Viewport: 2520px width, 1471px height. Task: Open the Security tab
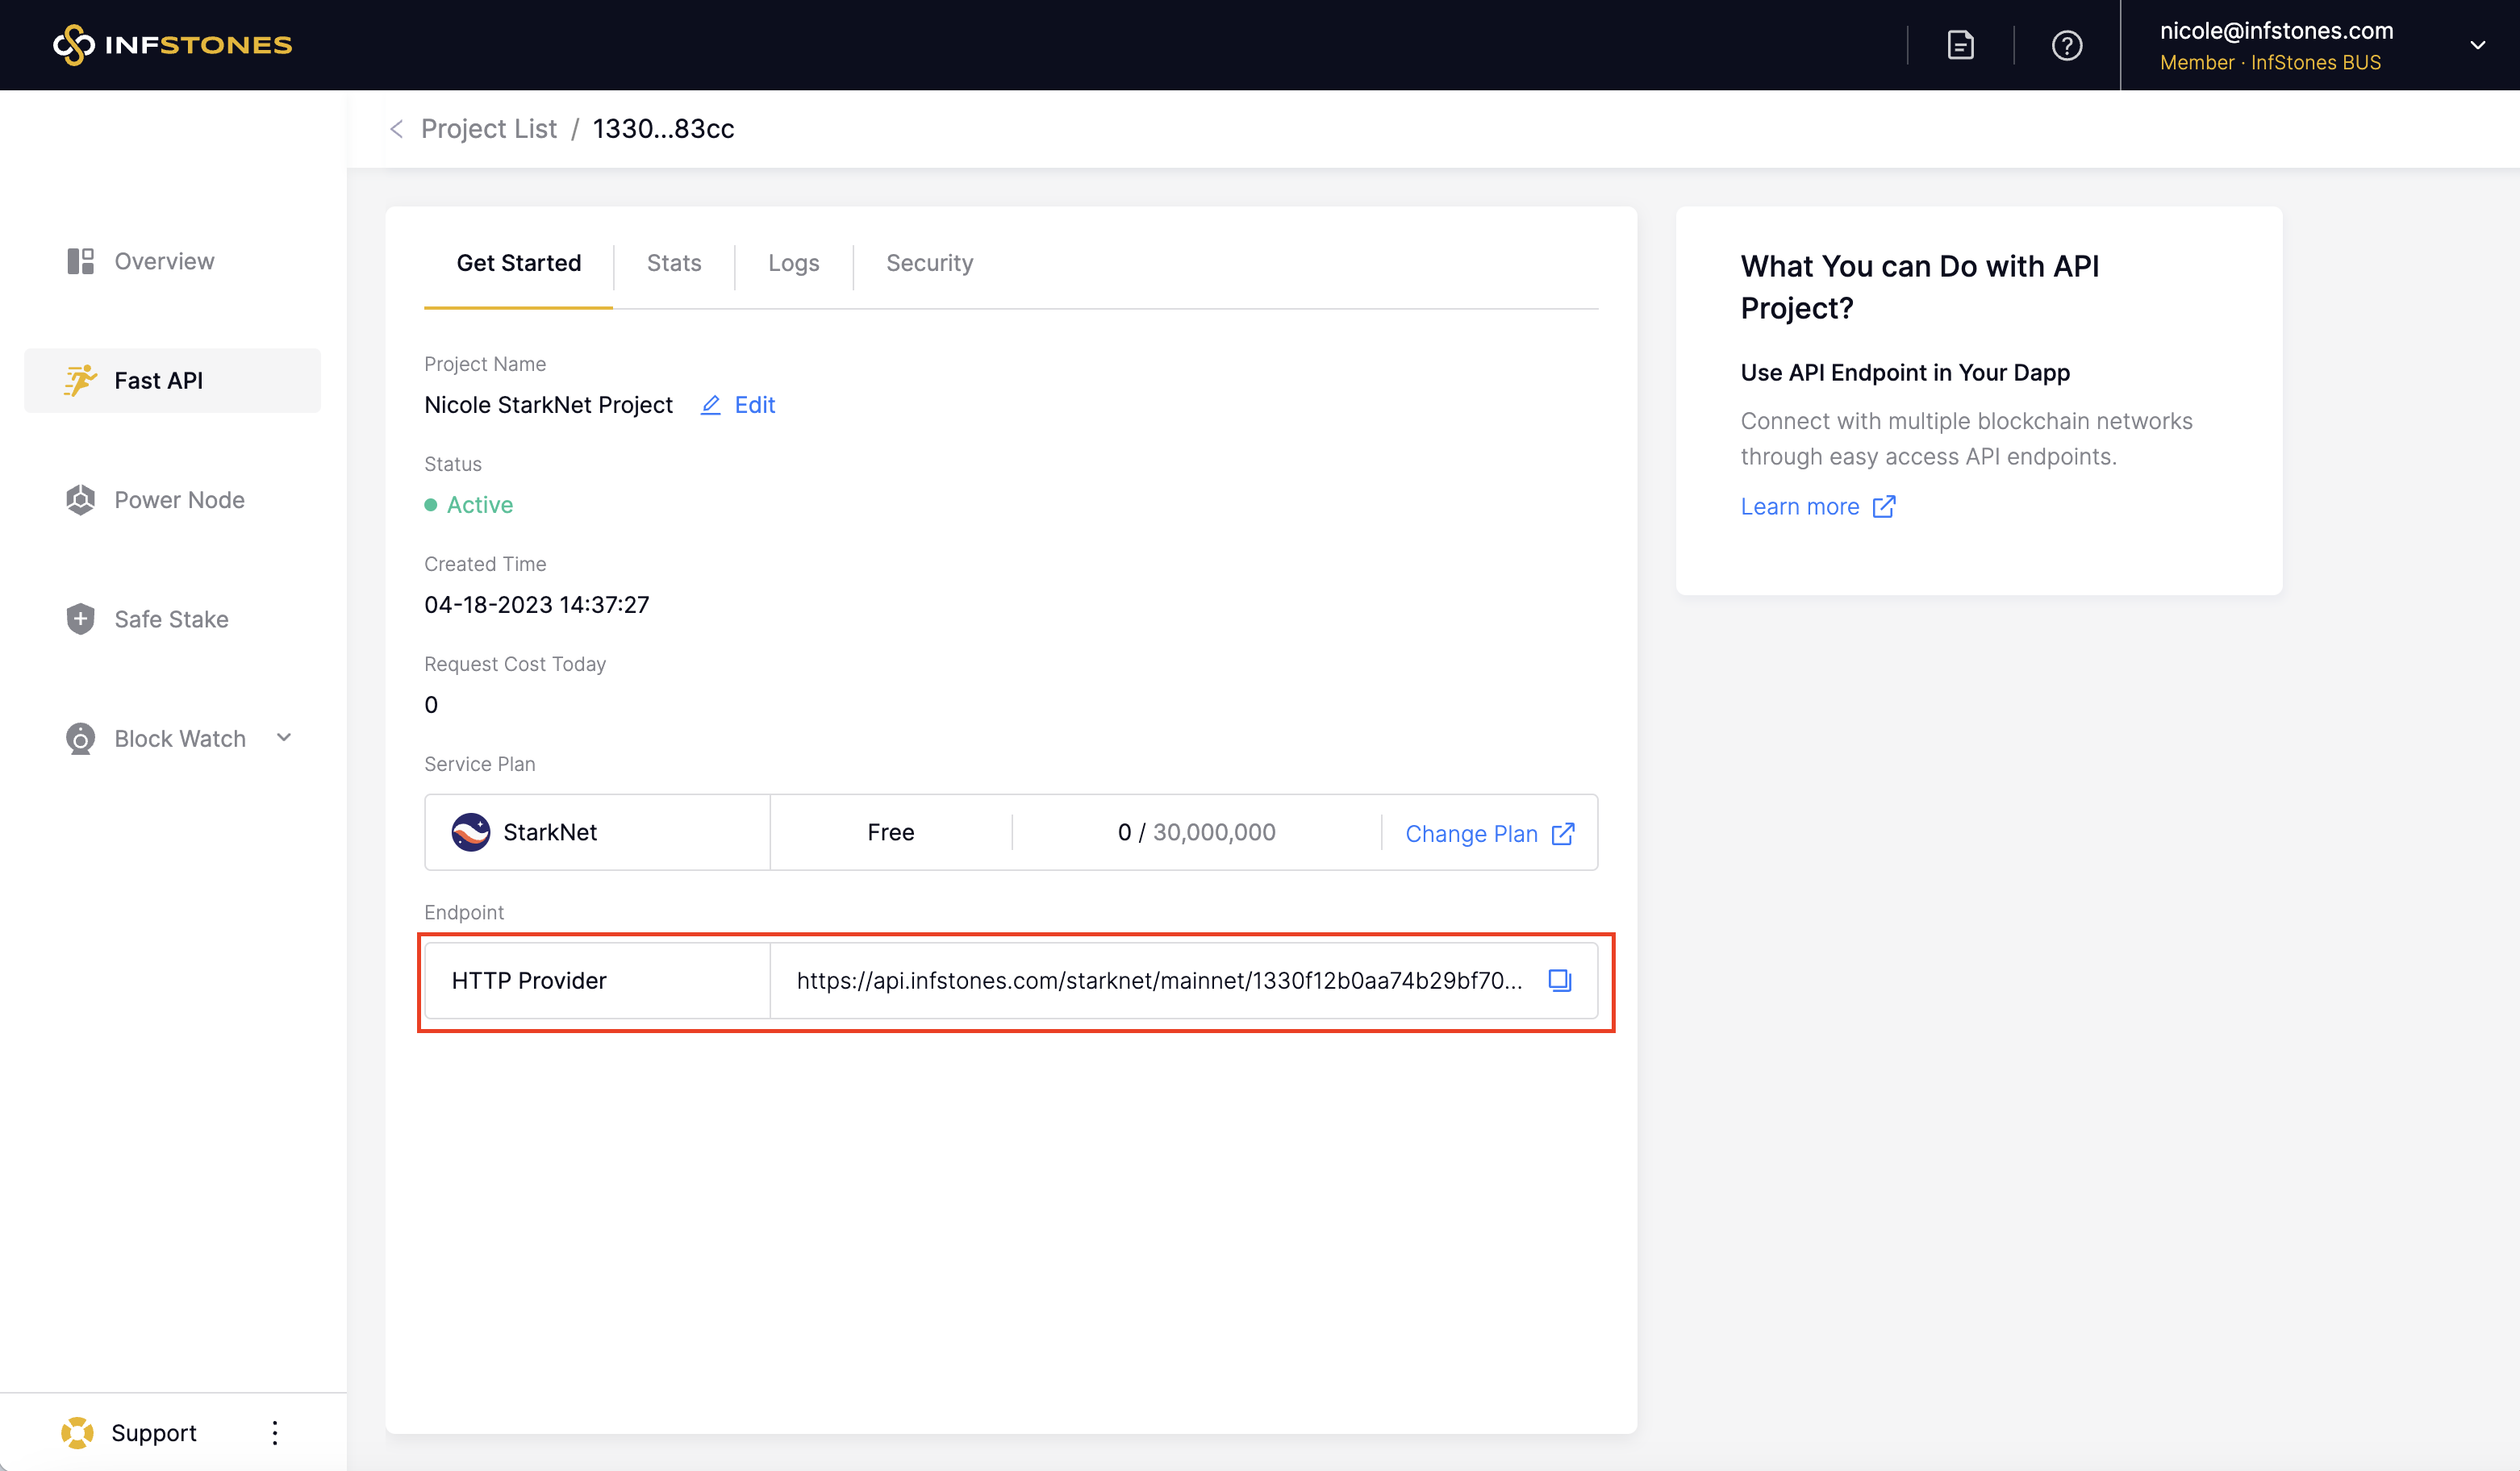(x=929, y=263)
